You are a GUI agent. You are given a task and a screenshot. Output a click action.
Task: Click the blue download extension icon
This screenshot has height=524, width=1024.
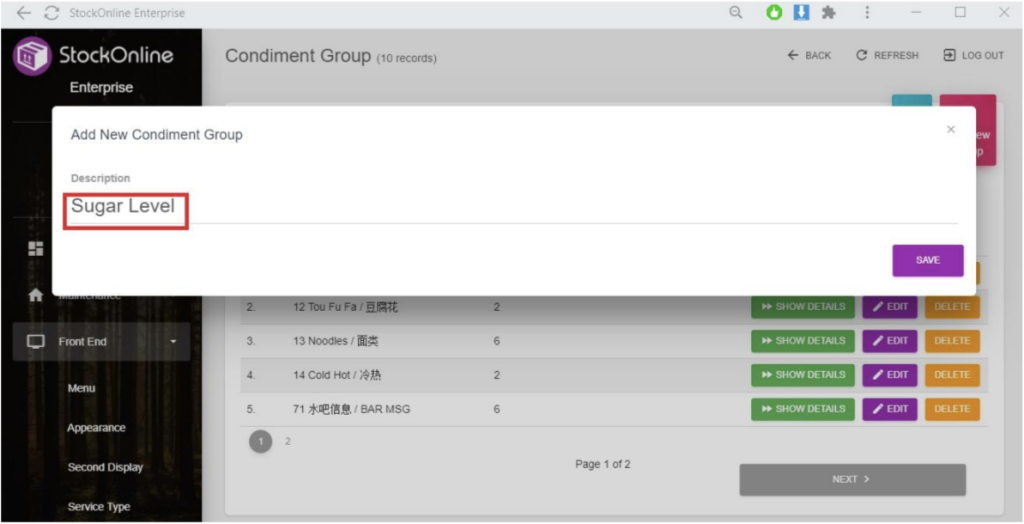[801, 13]
